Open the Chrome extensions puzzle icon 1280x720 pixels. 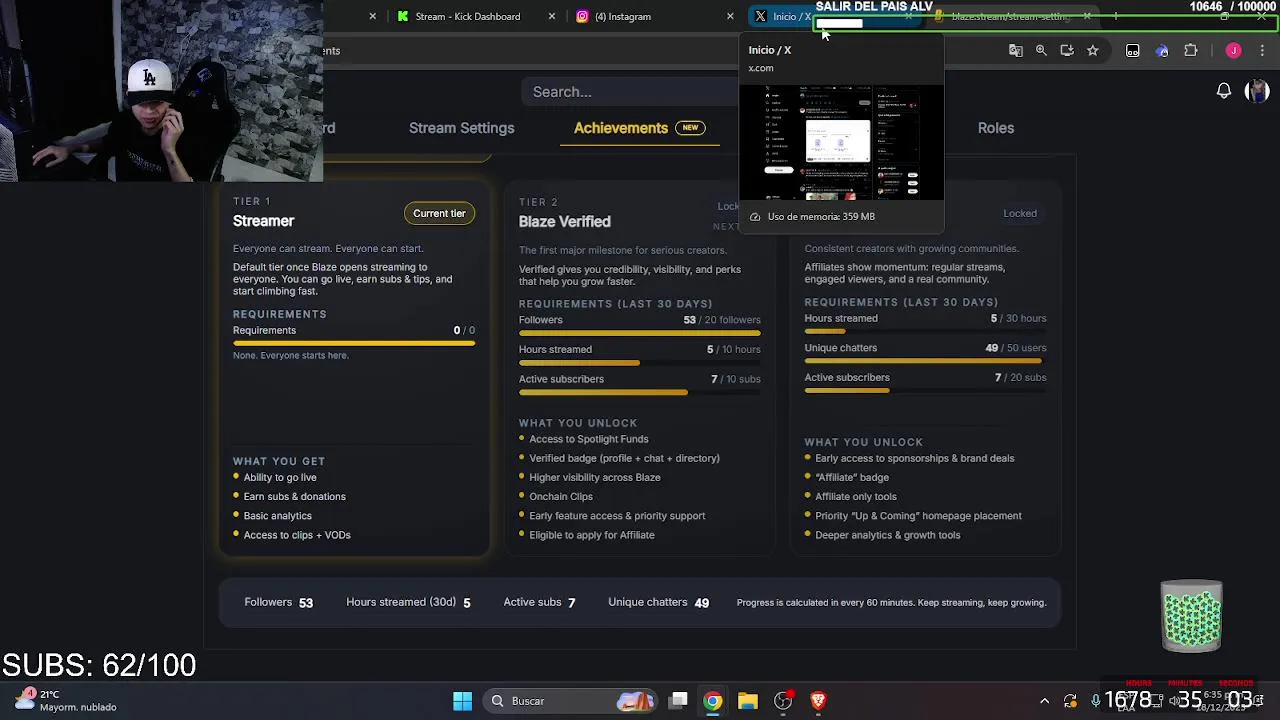pyautogui.click(x=1190, y=50)
